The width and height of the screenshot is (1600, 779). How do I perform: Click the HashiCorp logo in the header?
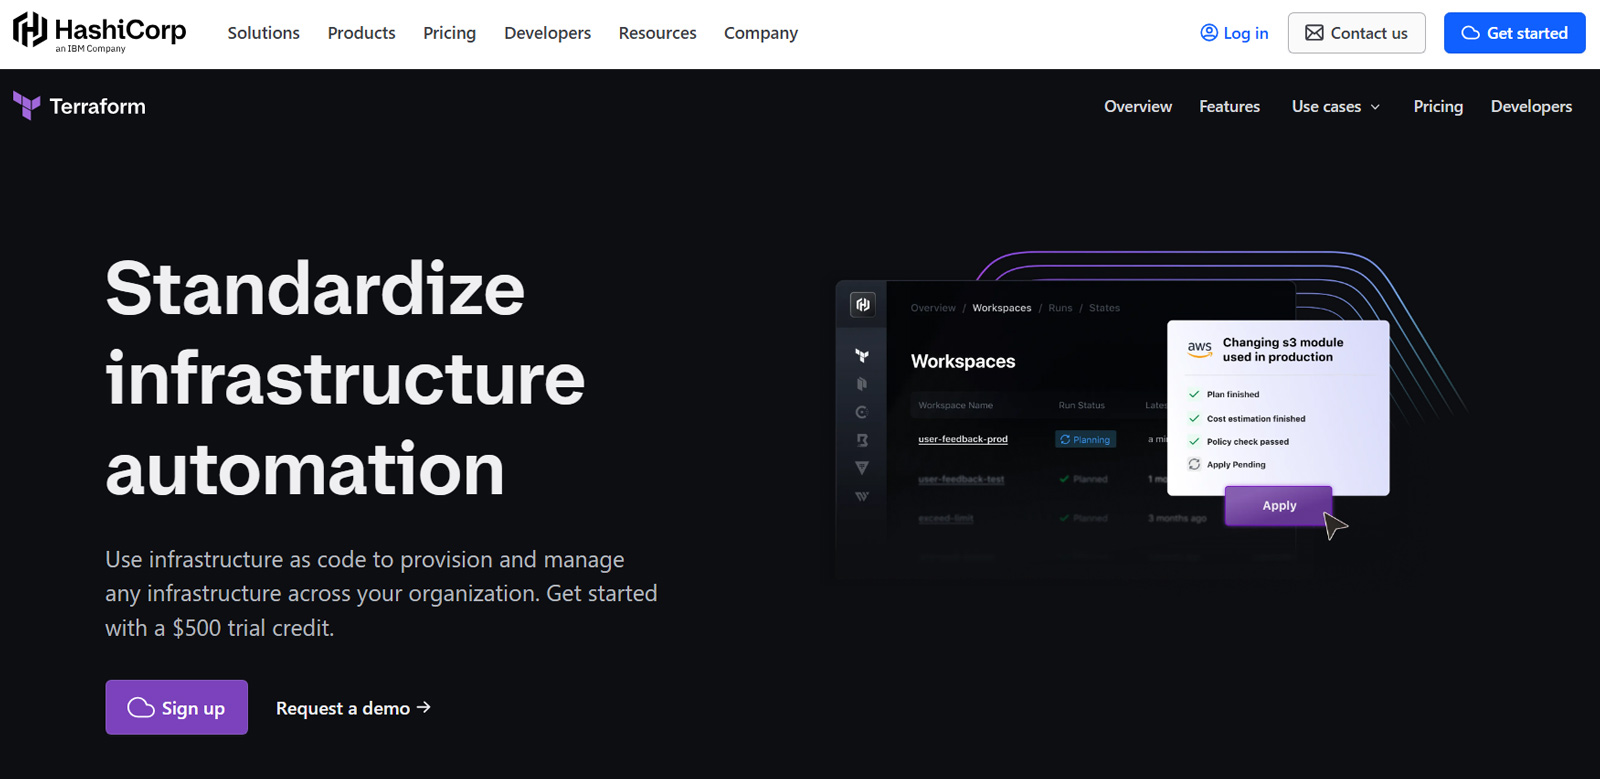point(99,32)
